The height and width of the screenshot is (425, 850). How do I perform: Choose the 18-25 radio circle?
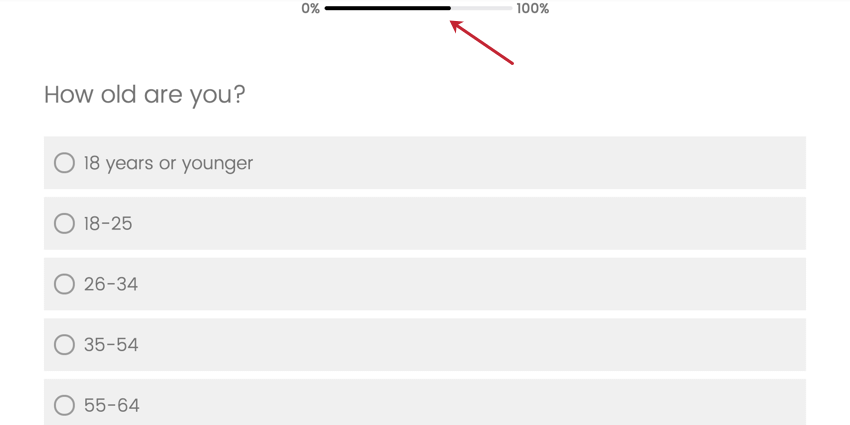pos(64,224)
